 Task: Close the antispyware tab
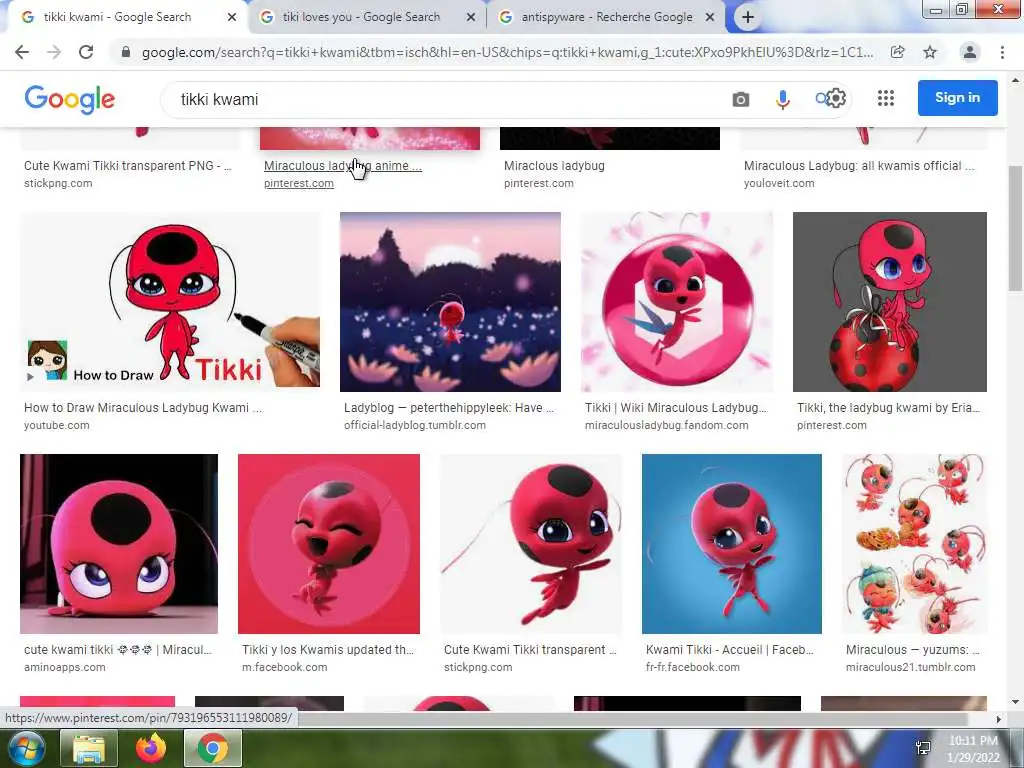710,18
